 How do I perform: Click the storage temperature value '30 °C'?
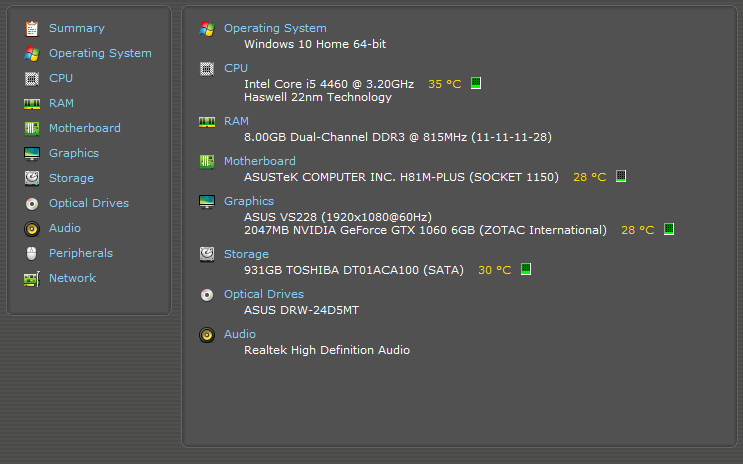[495, 270]
